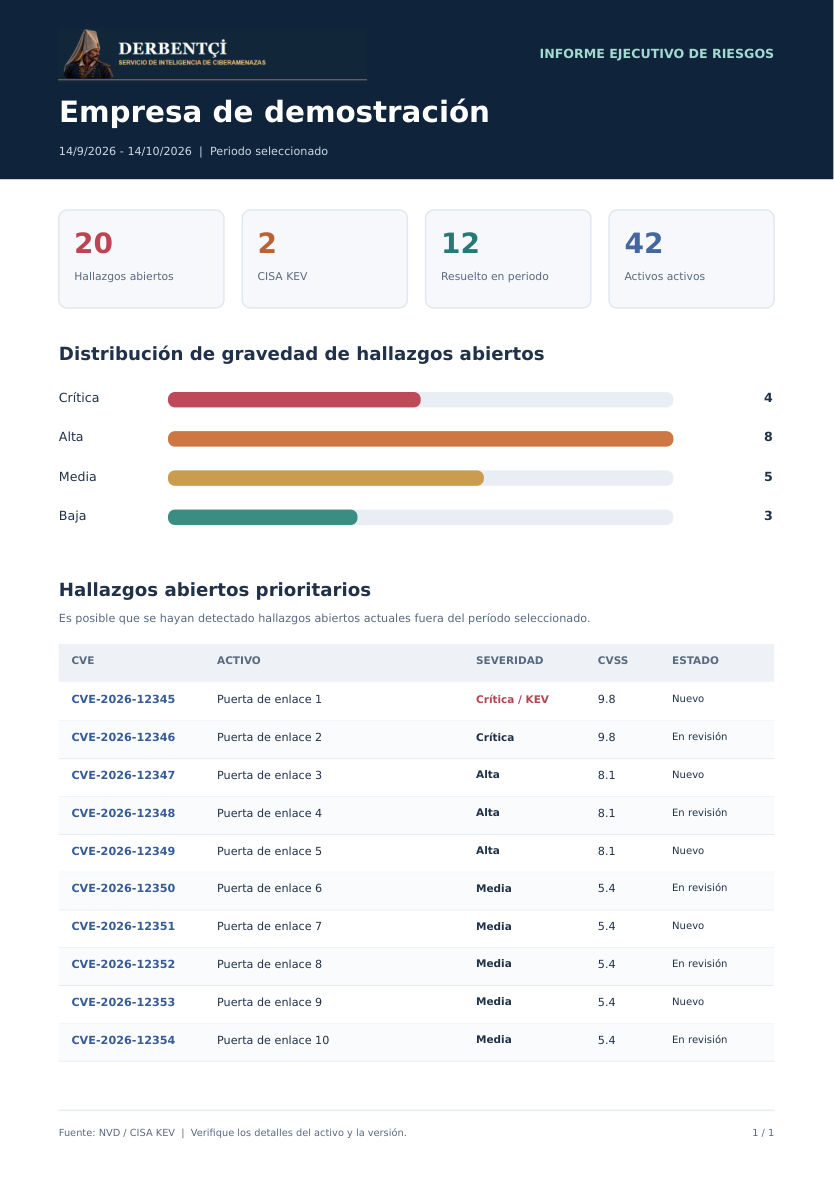Open link CVE-2026-12345
Image resolution: width=834 pixels, height=1179 pixels.
(123, 699)
